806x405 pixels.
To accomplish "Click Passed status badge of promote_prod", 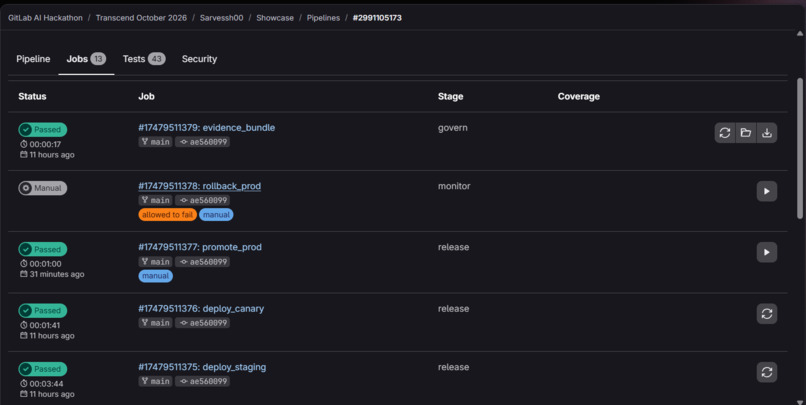I will 43,249.
